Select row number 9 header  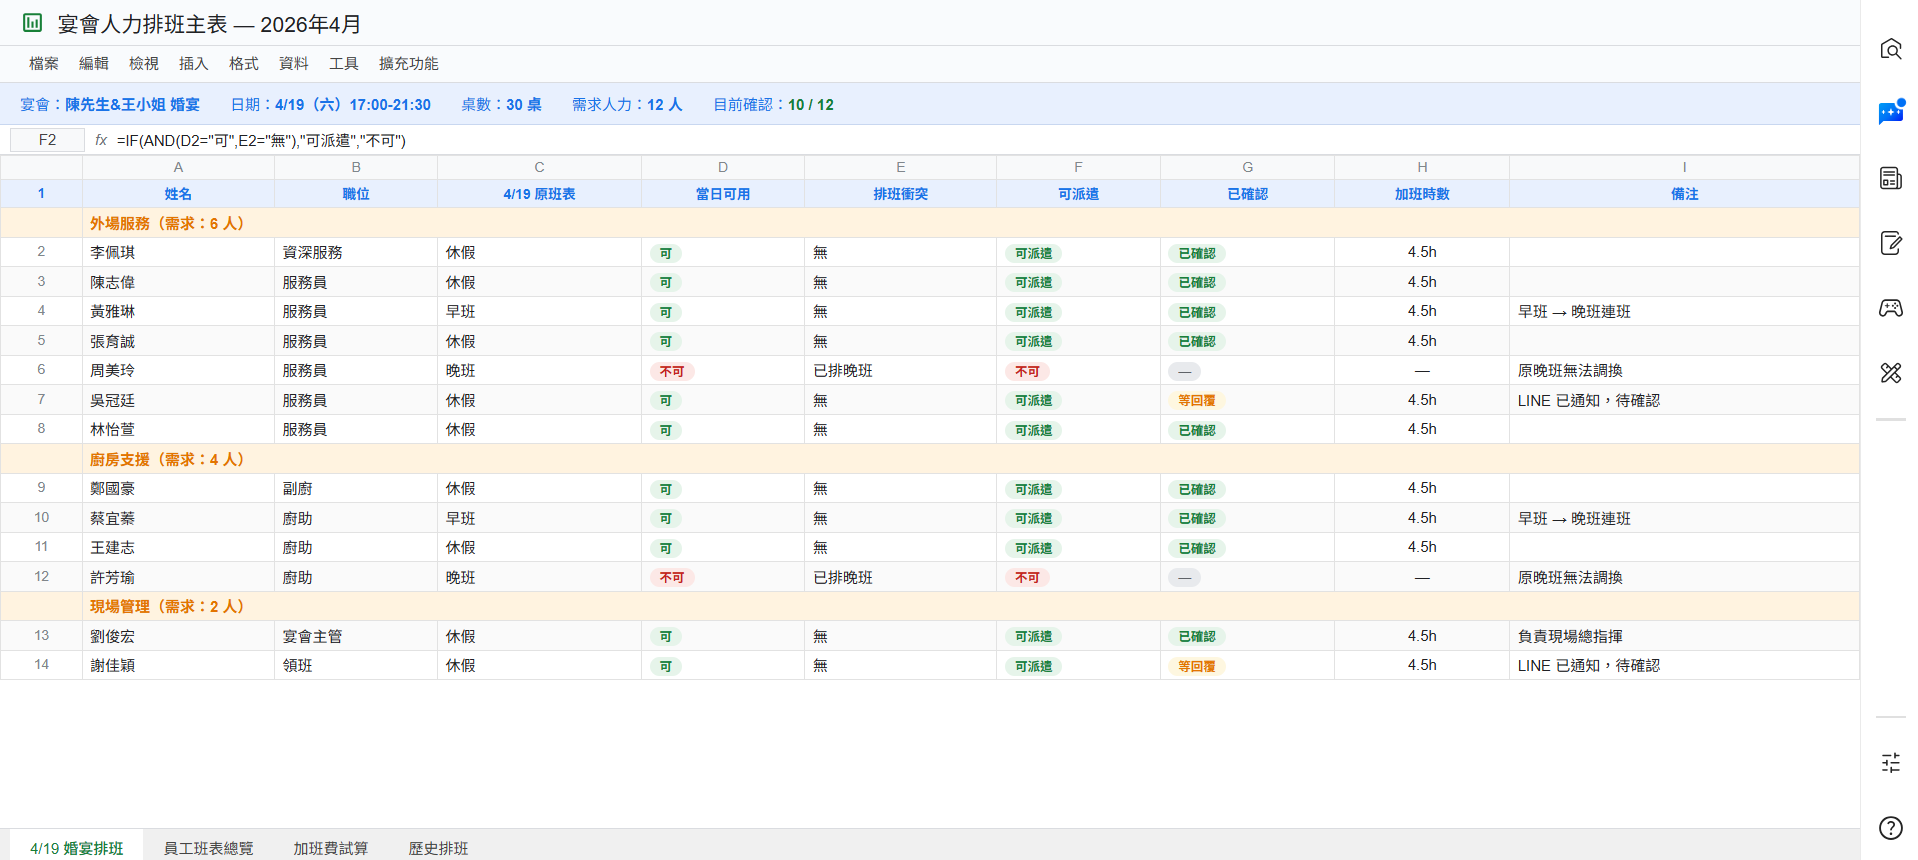pos(41,488)
